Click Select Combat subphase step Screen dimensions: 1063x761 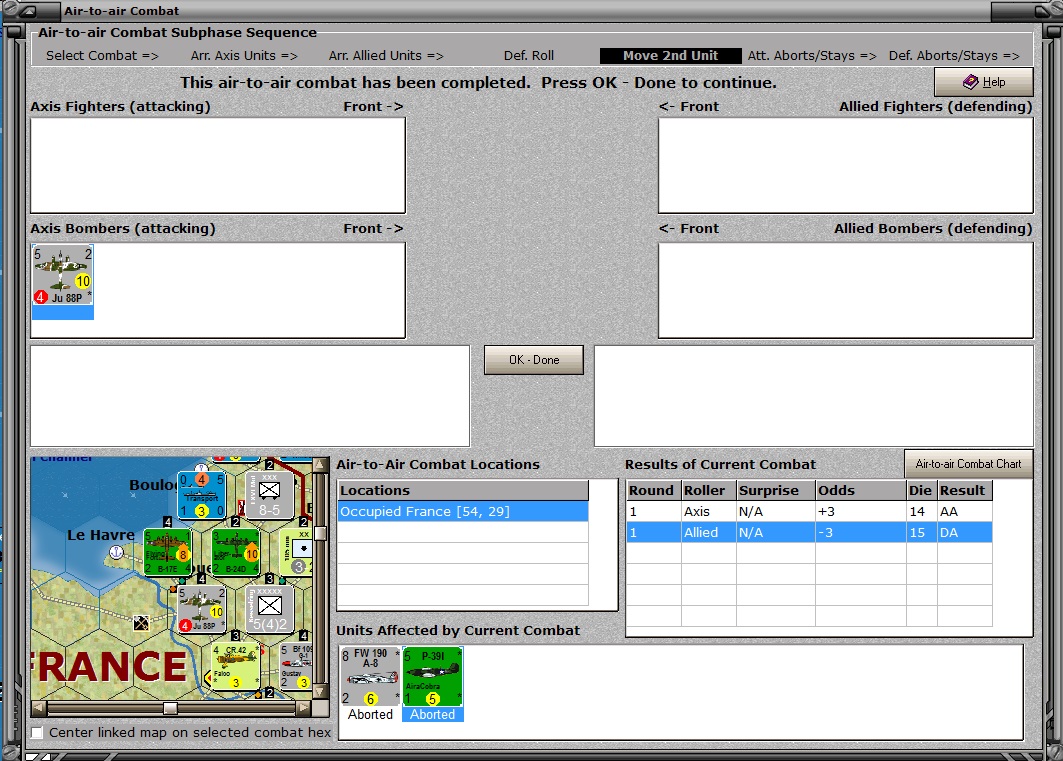pyautogui.click(x=102, y=56)
